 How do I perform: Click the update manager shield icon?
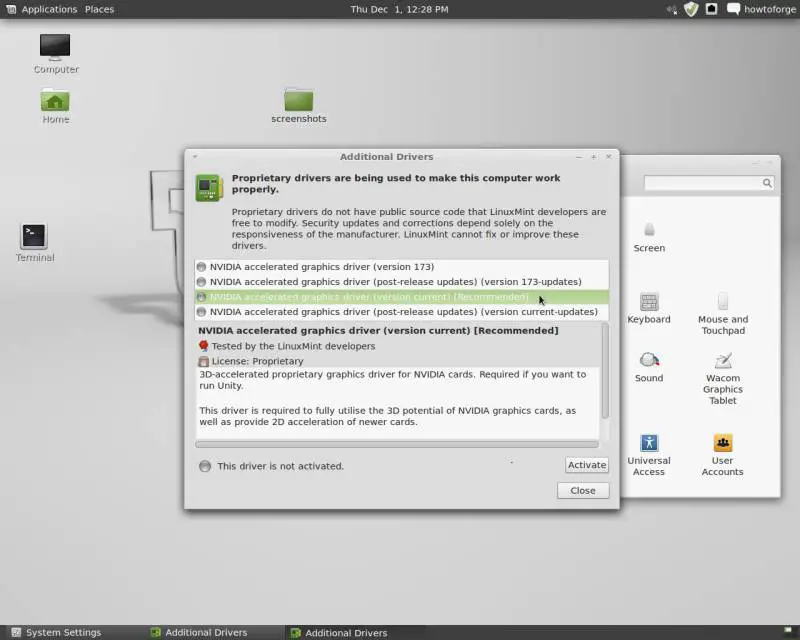click(691, 9)
